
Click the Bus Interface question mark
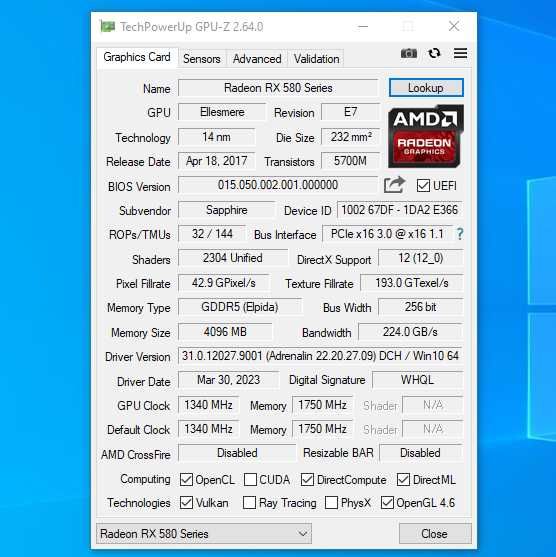tap(460, 234)
